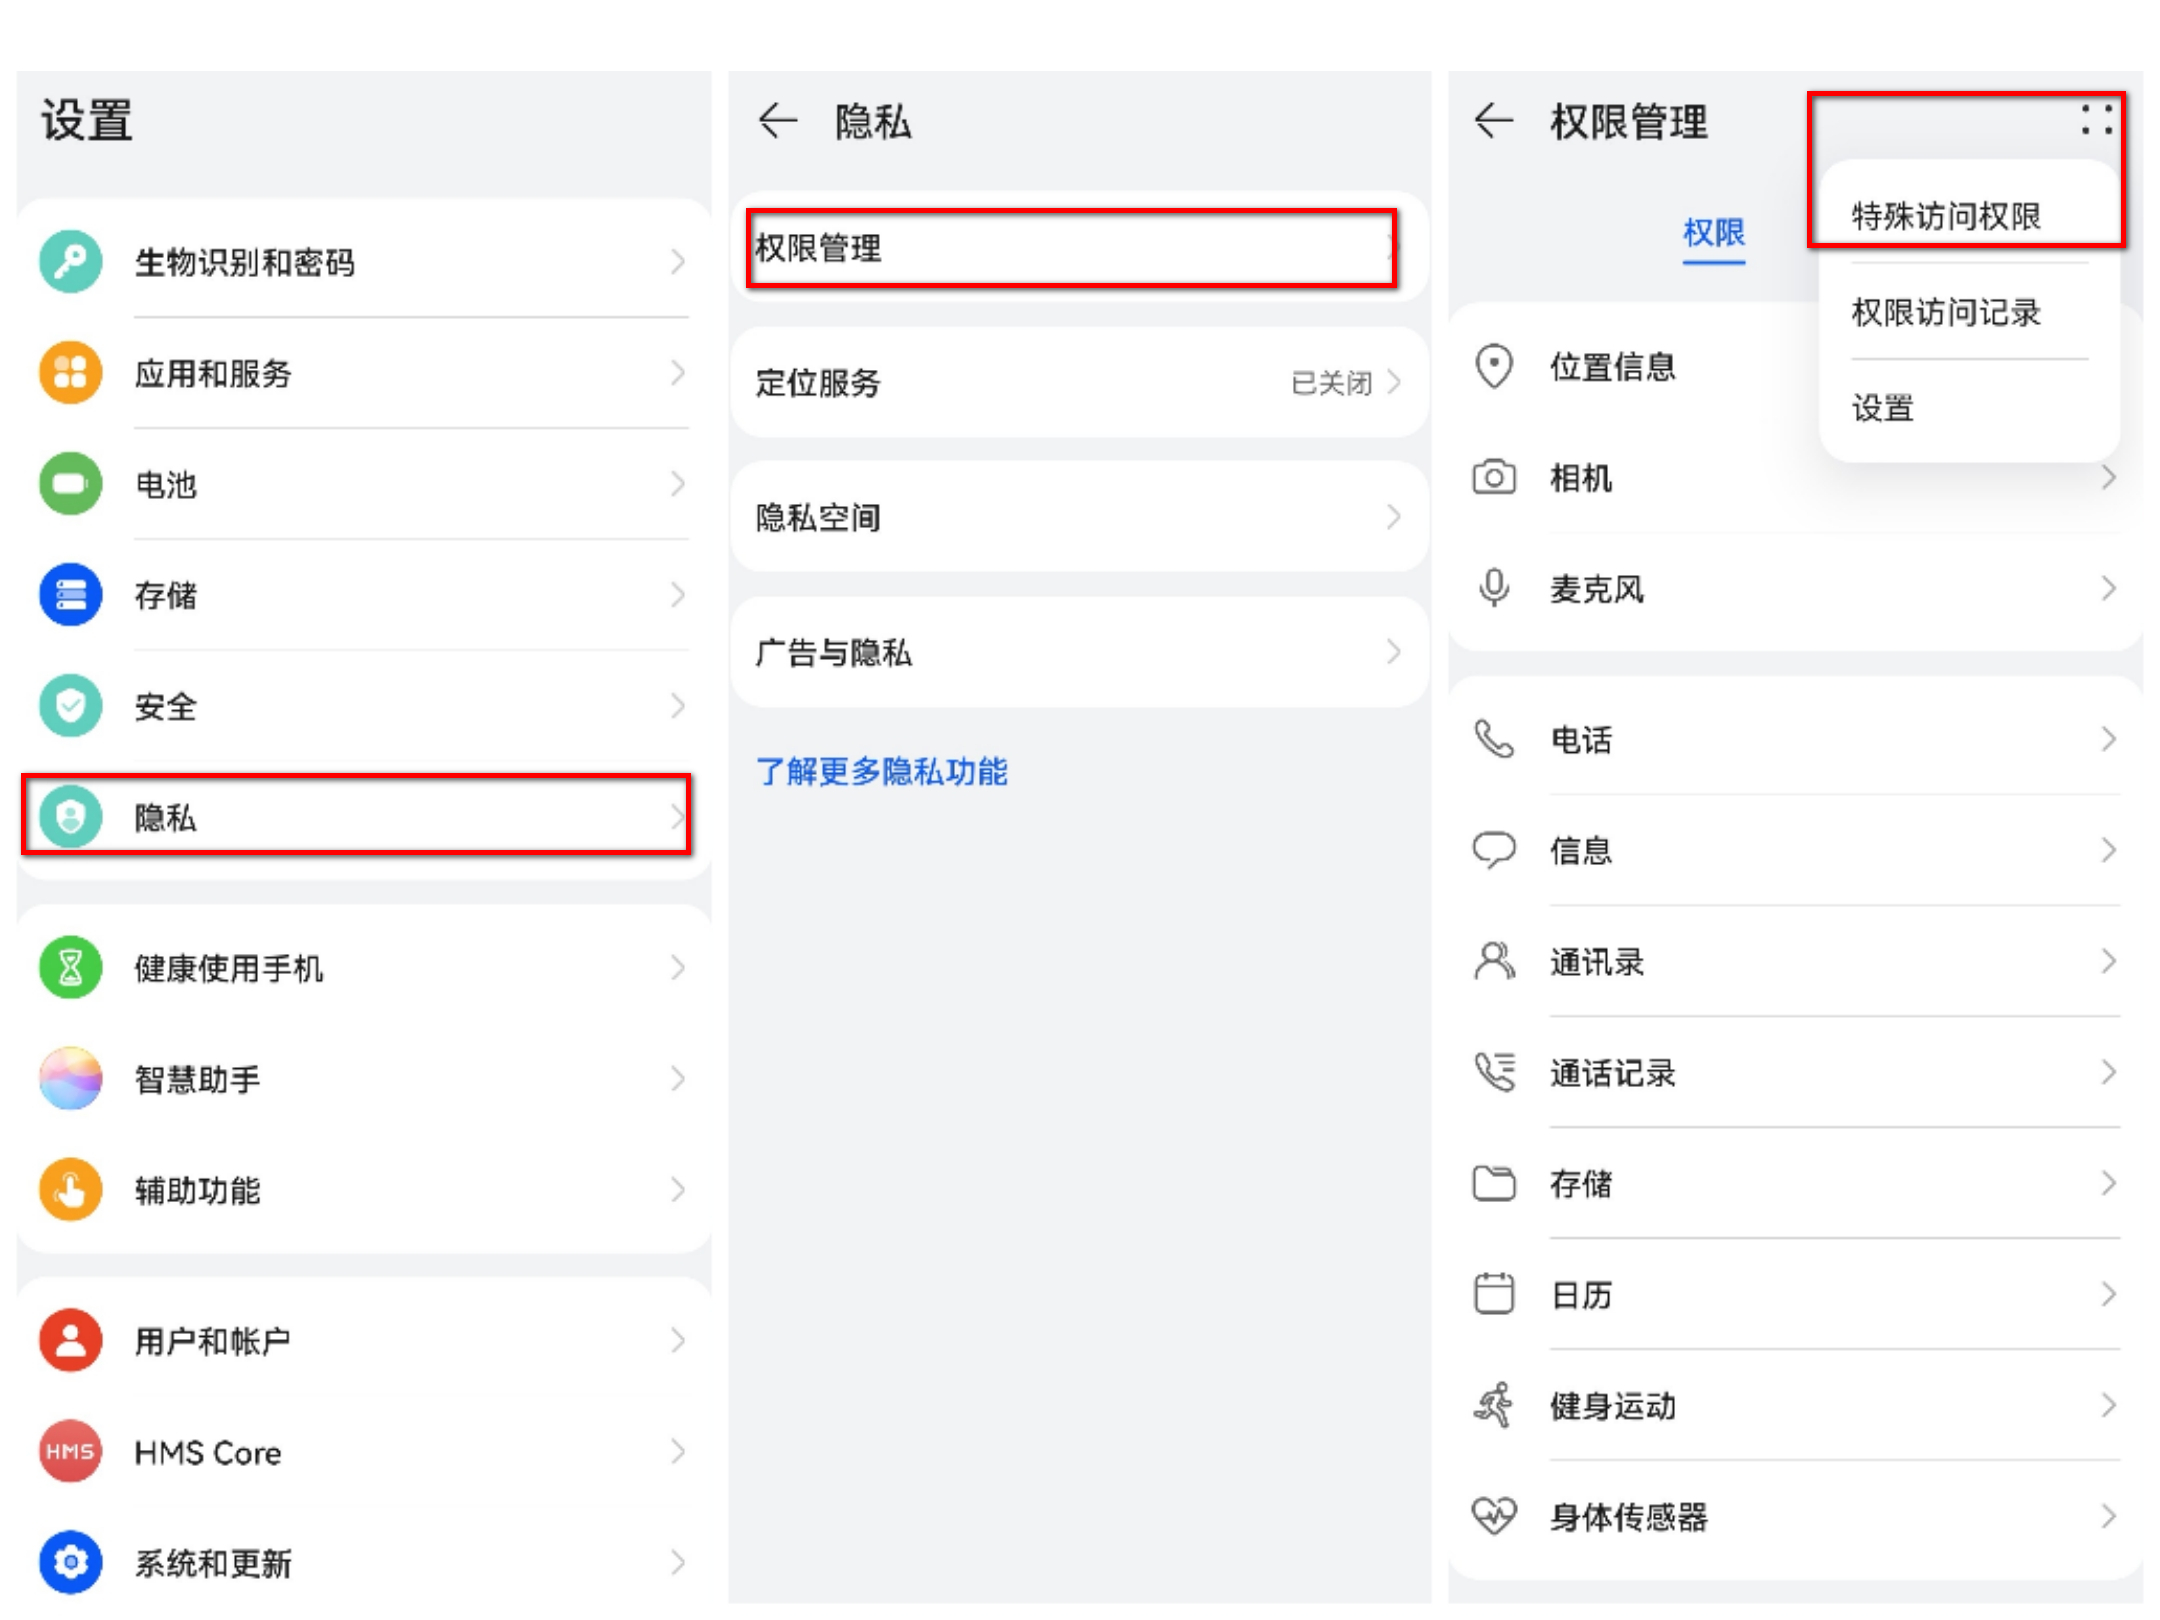Select the 应用和服务 grid icon
This screenshot has width=2160, height=1620.
70,372
